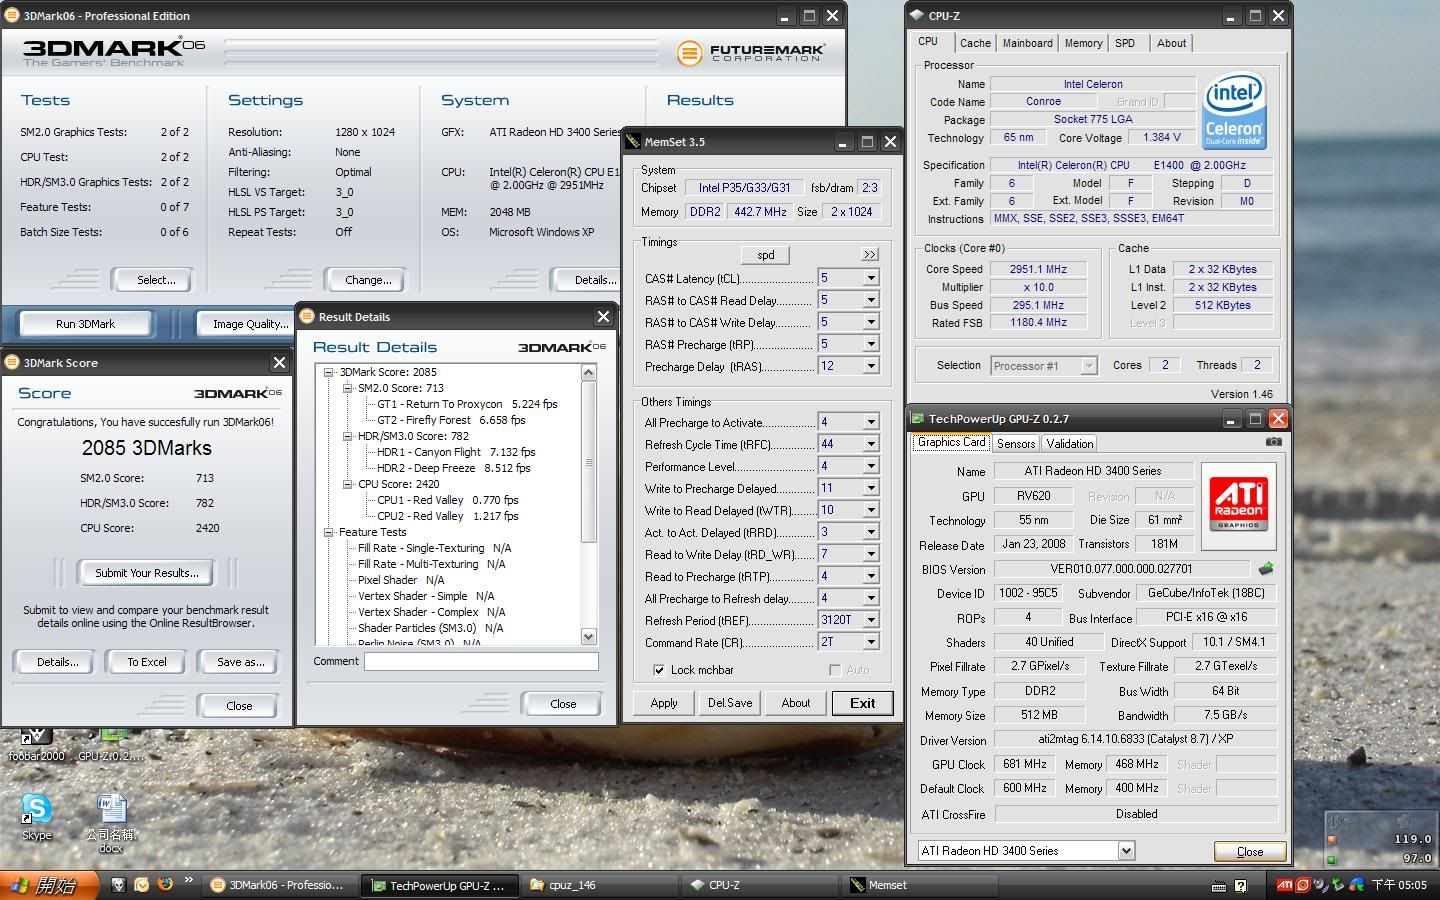Click the orange Quick Launch icon beside Firefox

(142, 885)
